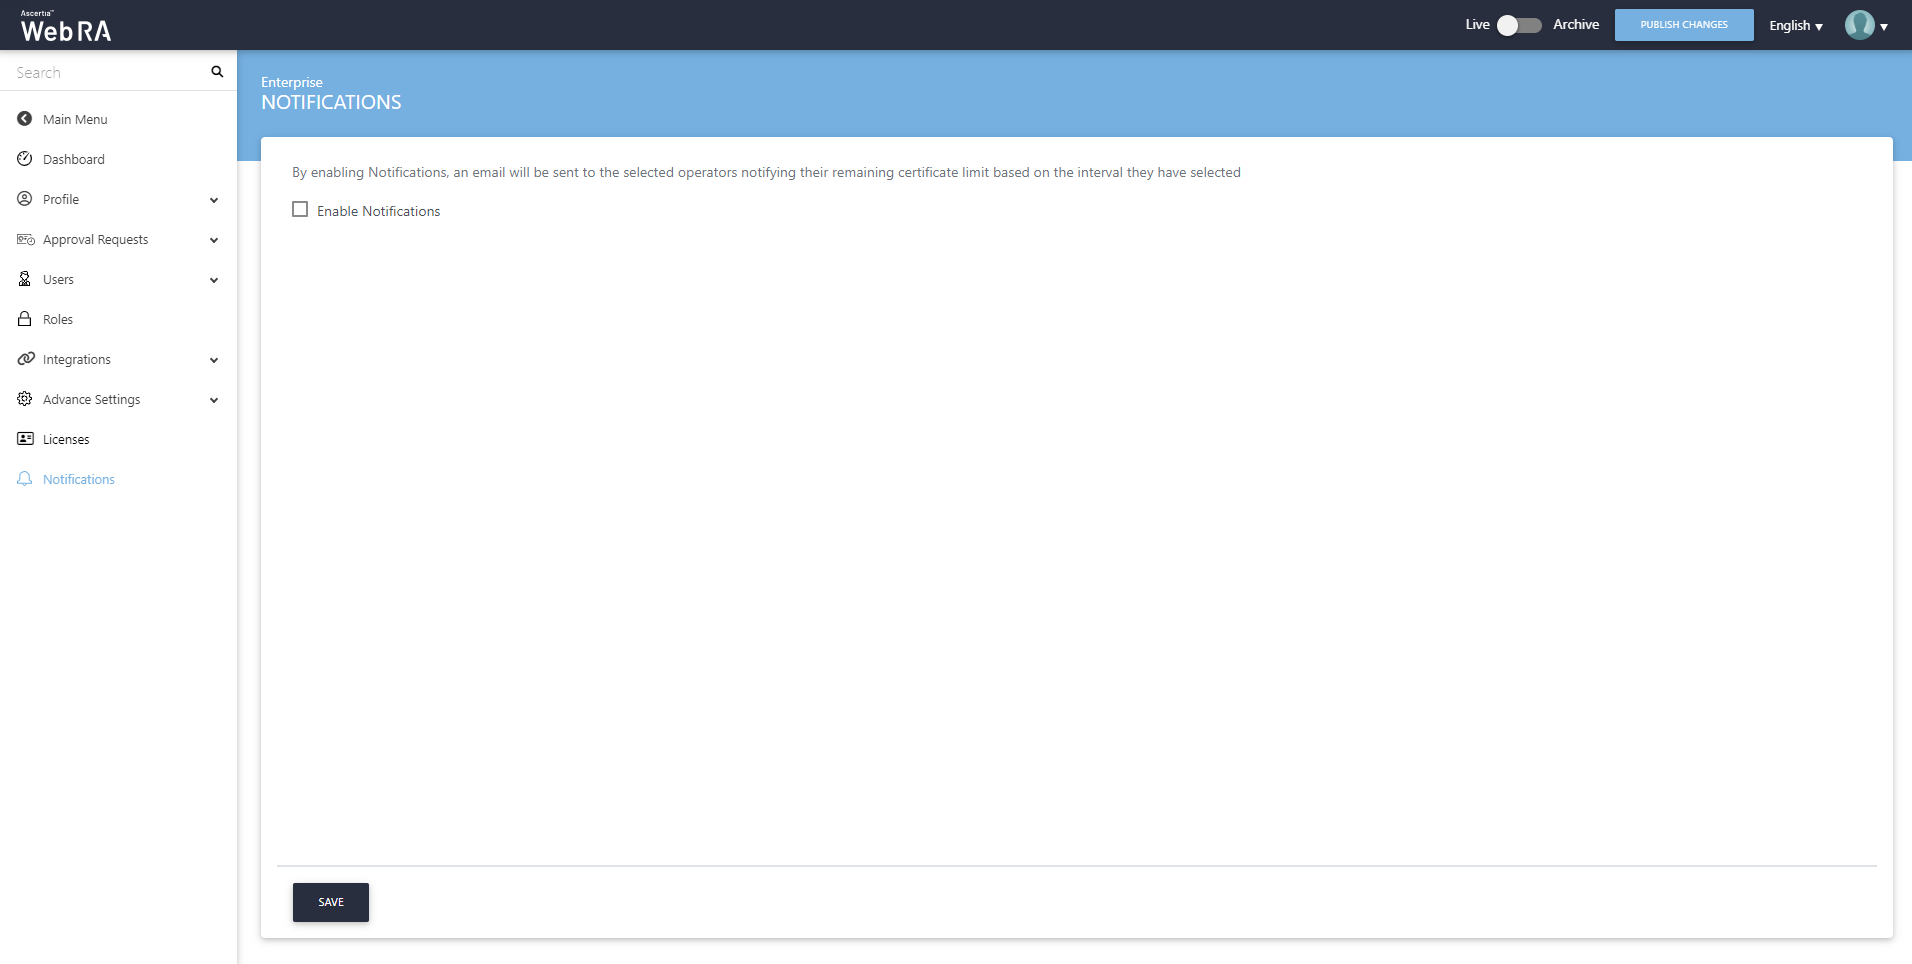Click the user avatar icon
Image resolution: width=1912 pixels, height=964 pixels.
click(1860, 25)
